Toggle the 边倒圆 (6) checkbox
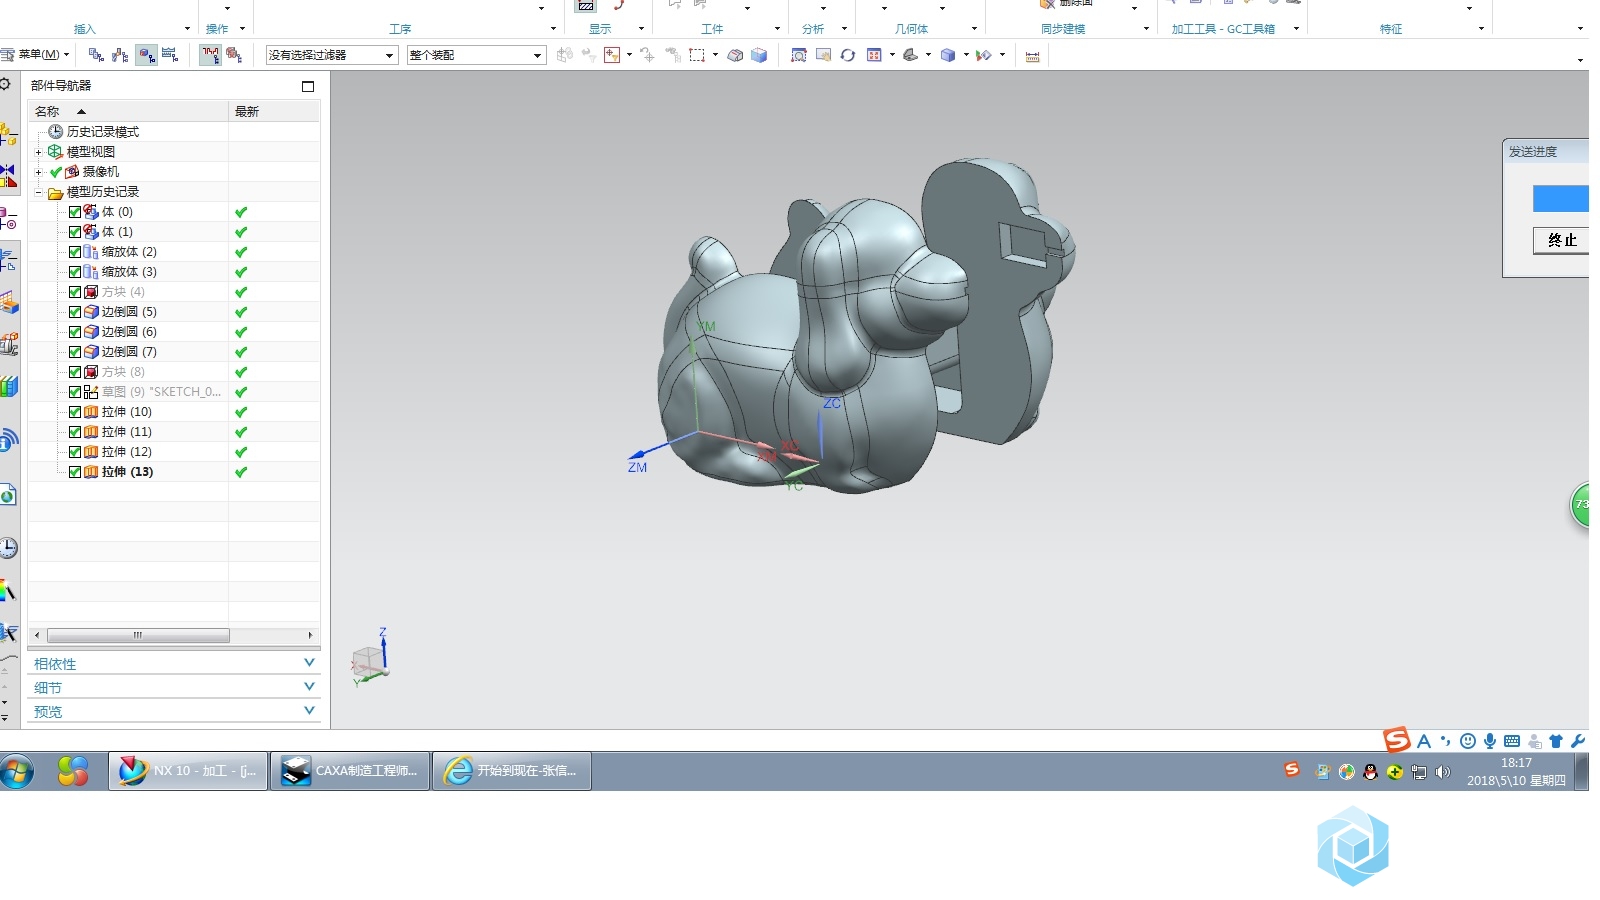 pyautogui.click(x=75, y=332)
